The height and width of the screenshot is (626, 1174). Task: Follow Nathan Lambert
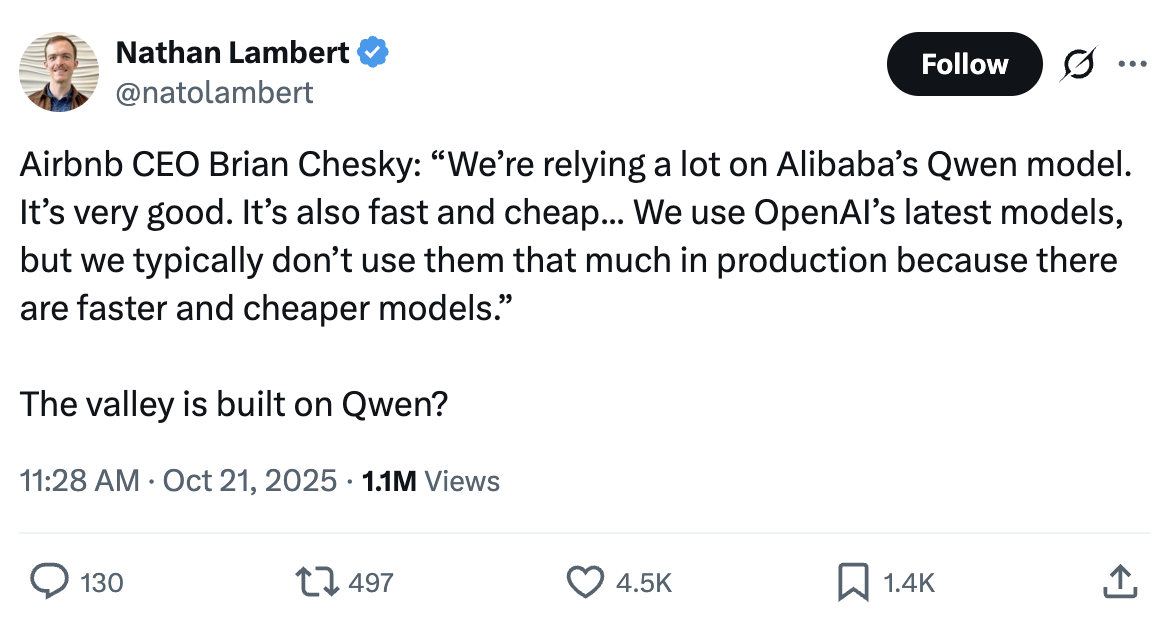[964, 64]
